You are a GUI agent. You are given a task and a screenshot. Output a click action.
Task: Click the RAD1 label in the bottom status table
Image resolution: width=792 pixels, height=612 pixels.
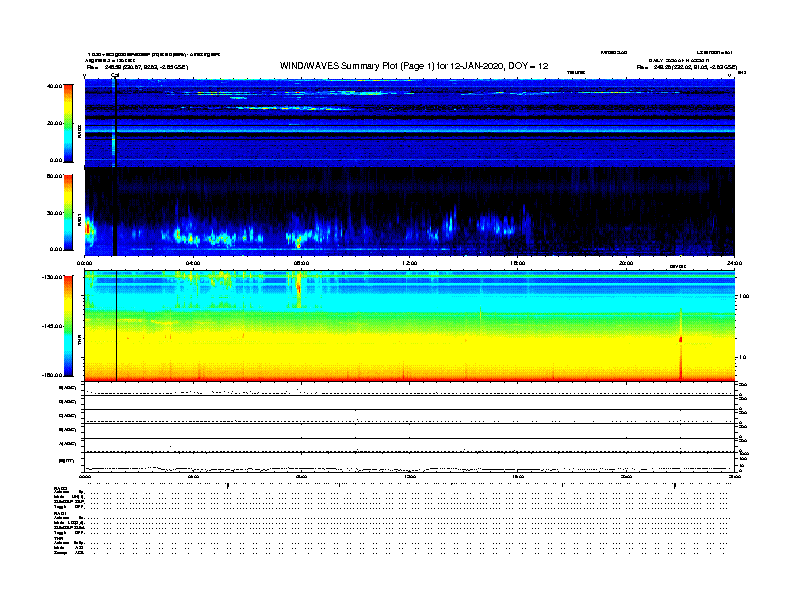click(x=60, y=514)
